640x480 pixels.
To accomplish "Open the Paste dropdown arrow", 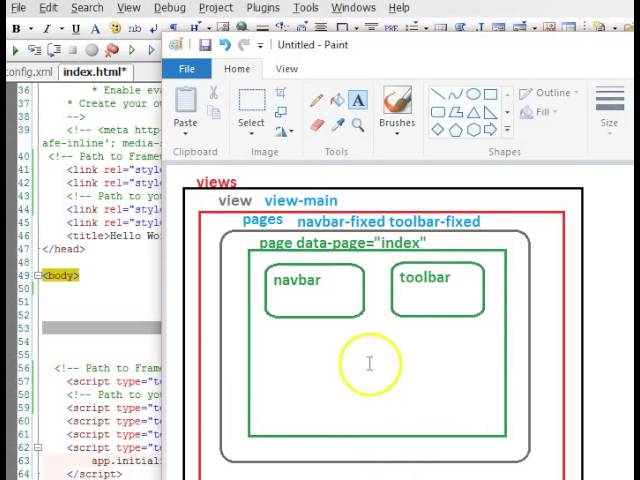I will pos(185,133).
